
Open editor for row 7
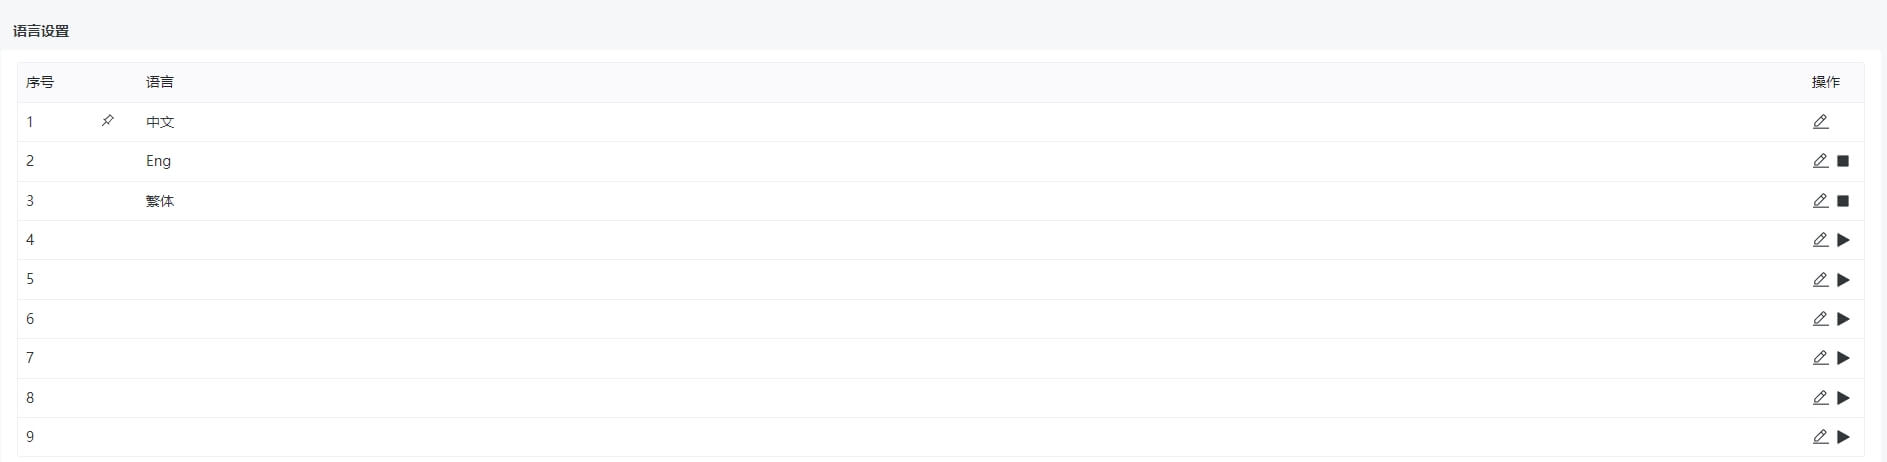1820,358
